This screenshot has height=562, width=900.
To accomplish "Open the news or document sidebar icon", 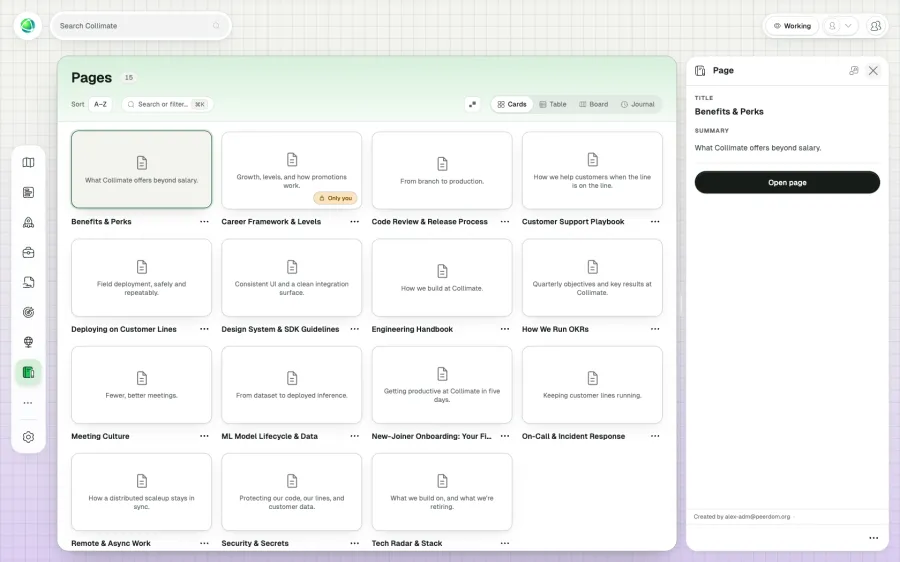I will click(x=28, y=192).
